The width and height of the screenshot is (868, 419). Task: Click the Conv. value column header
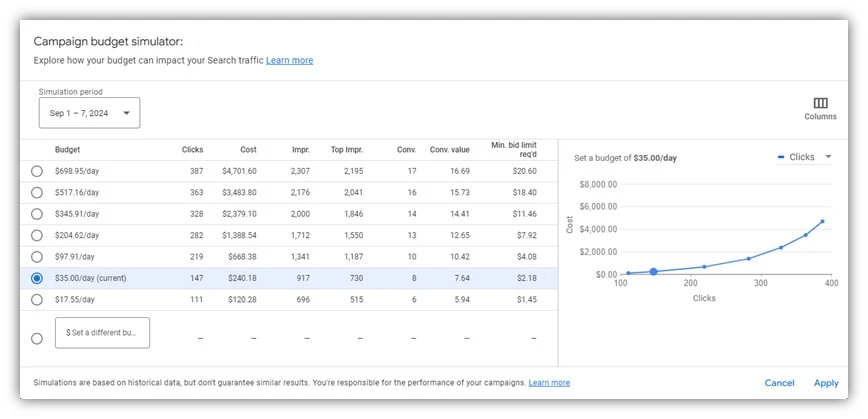(450, 150)
